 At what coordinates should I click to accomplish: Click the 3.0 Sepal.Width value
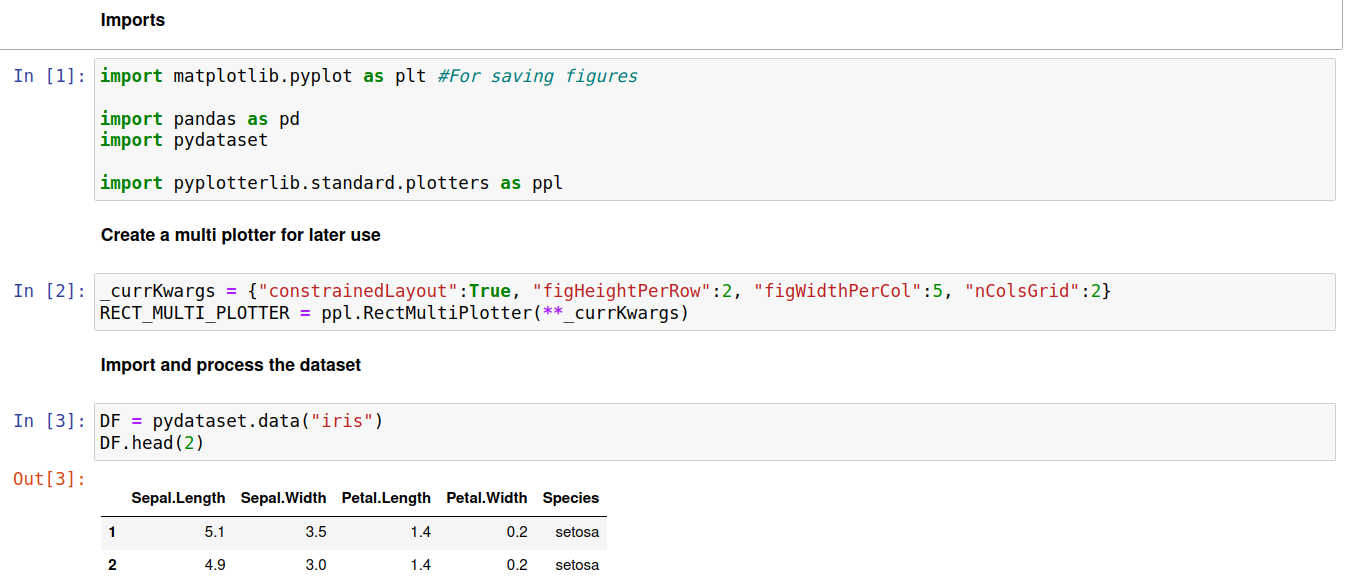(316, 565)
